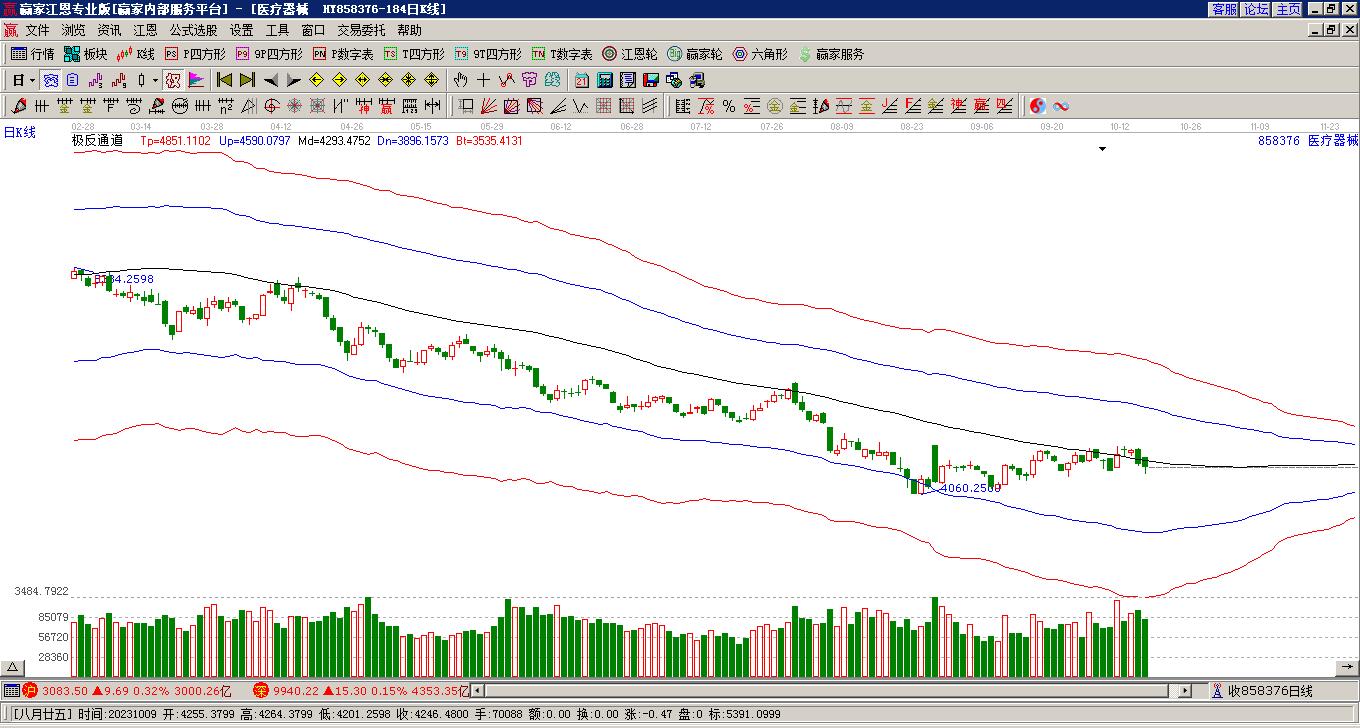The image size is (1360, 728).
Task: Click yellow diamond left-arrow icon
Action: [316, 80]
